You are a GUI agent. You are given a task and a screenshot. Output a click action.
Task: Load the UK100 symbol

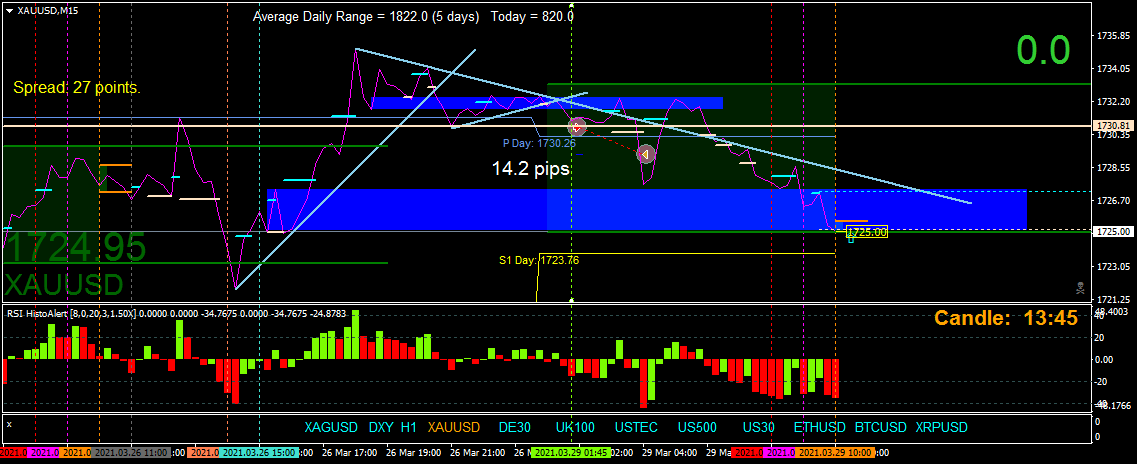pos(575,427)
